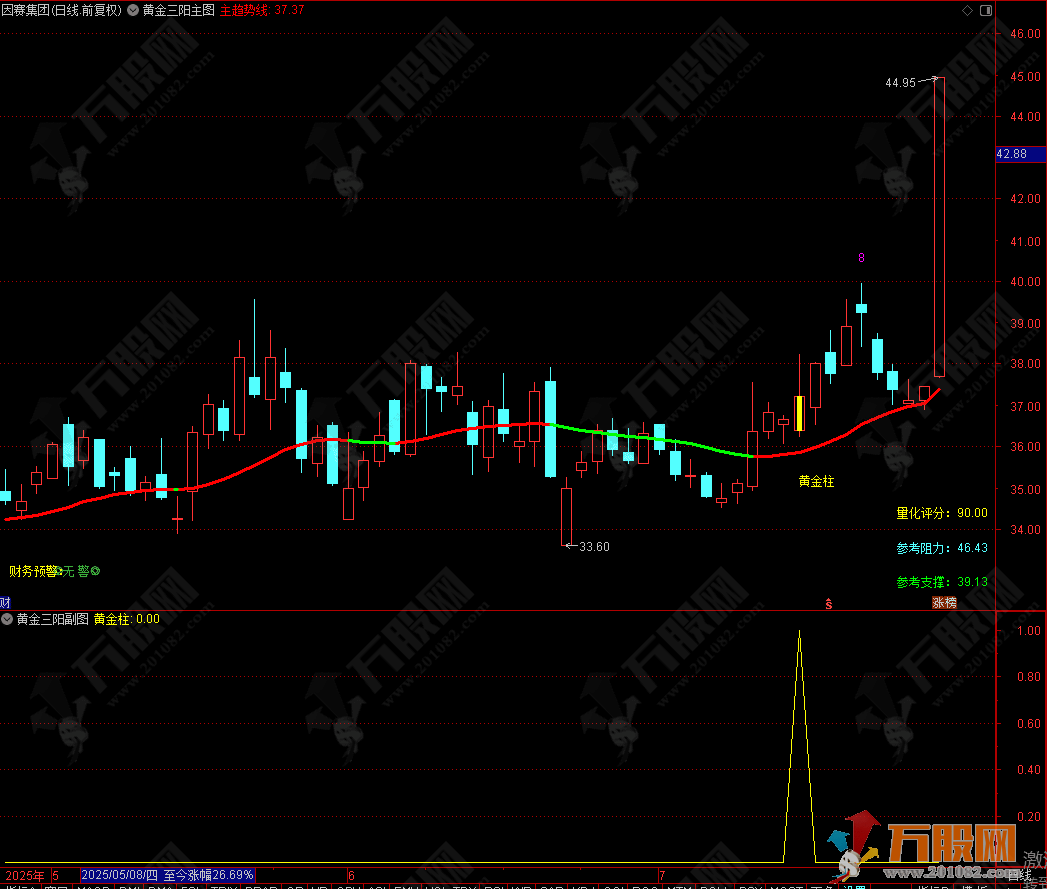Click the 34.00 price axis label
The height and width of the screenshot is (889, 1047).
pos(1025,530)
